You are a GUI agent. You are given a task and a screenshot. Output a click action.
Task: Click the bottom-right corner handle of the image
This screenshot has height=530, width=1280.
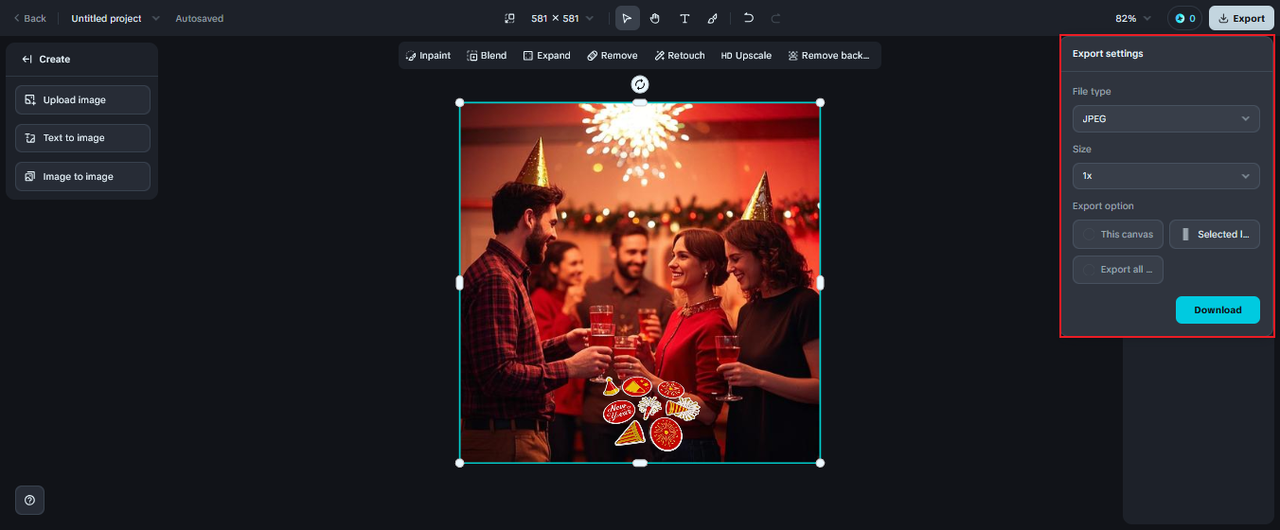pos(820,463)
